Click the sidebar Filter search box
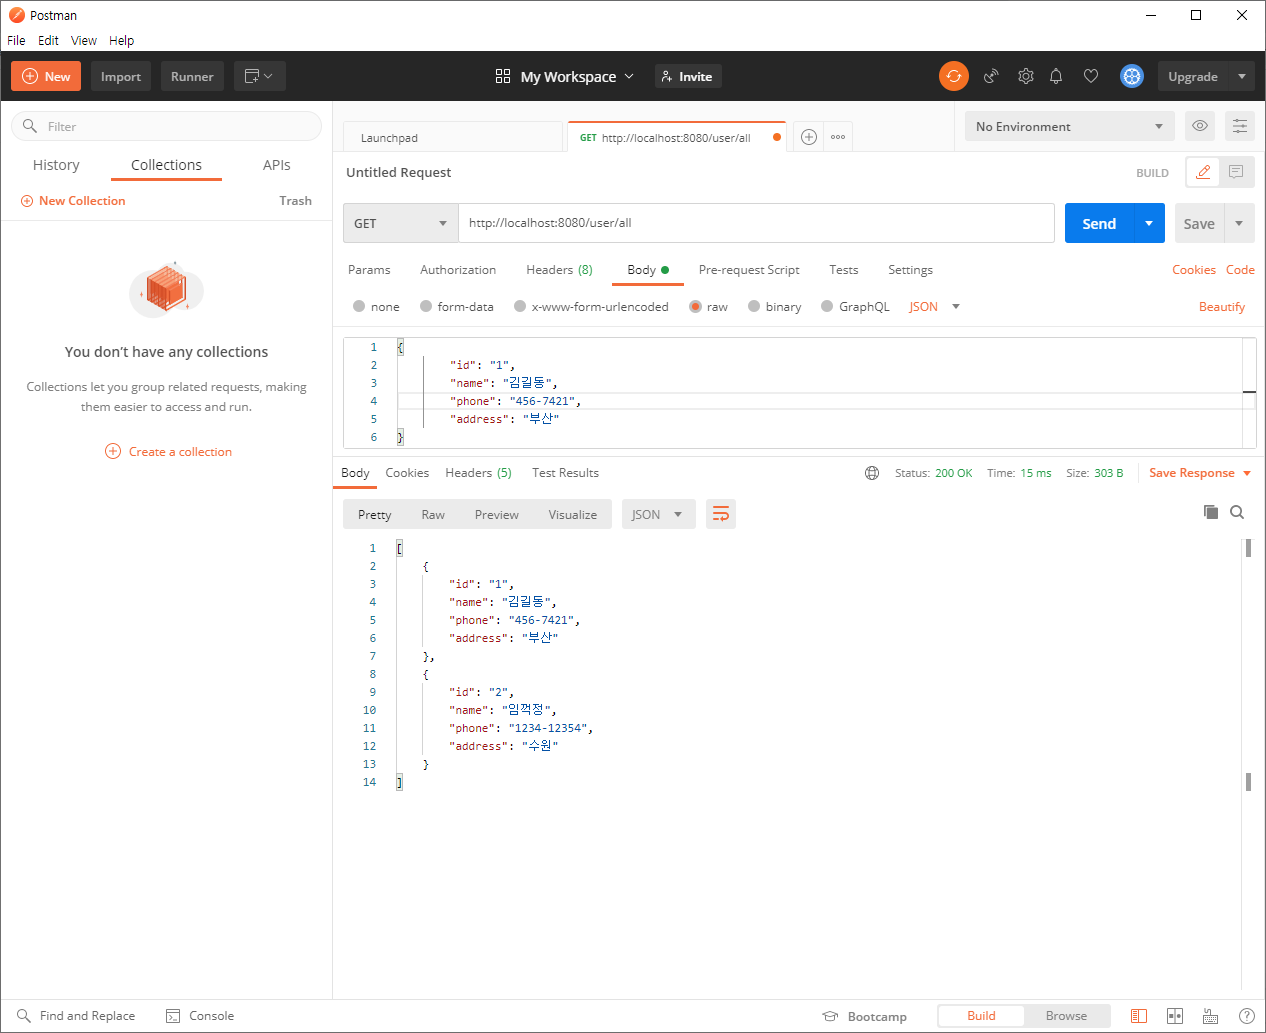 tap(167, 126)
